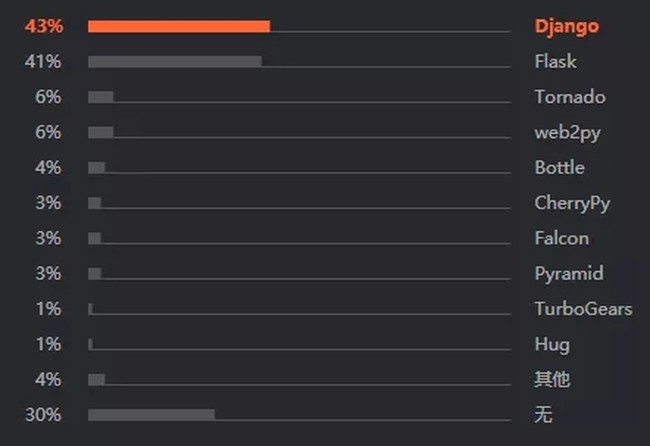The image size is (650, 446).
Task: Click the 43% percentage text
Action: click(x=44, y=27)
